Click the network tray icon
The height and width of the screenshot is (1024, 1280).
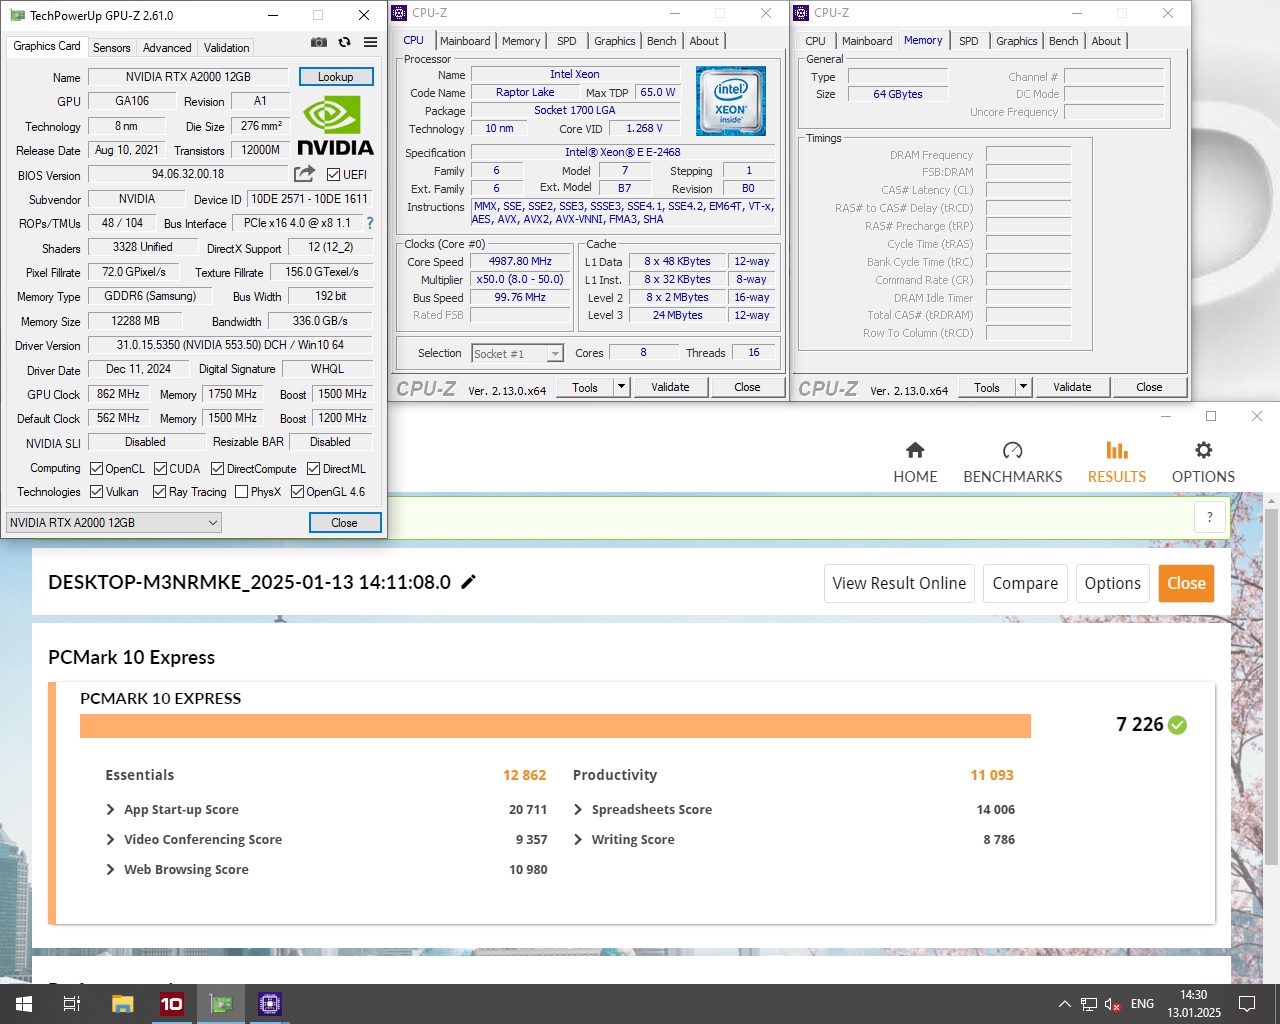1088,1004
